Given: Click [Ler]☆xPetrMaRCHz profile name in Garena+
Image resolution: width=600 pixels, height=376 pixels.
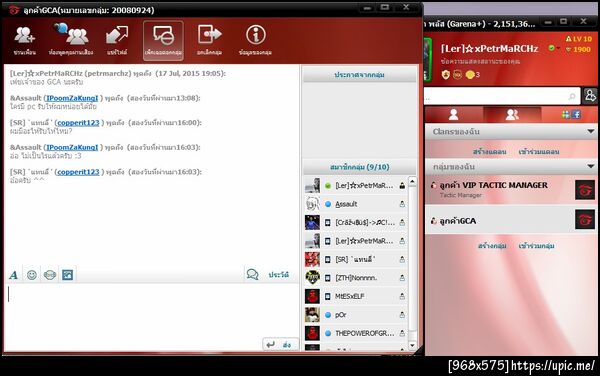Looking at the screenshot, I should pyautogui.click(x=489, y=49).
